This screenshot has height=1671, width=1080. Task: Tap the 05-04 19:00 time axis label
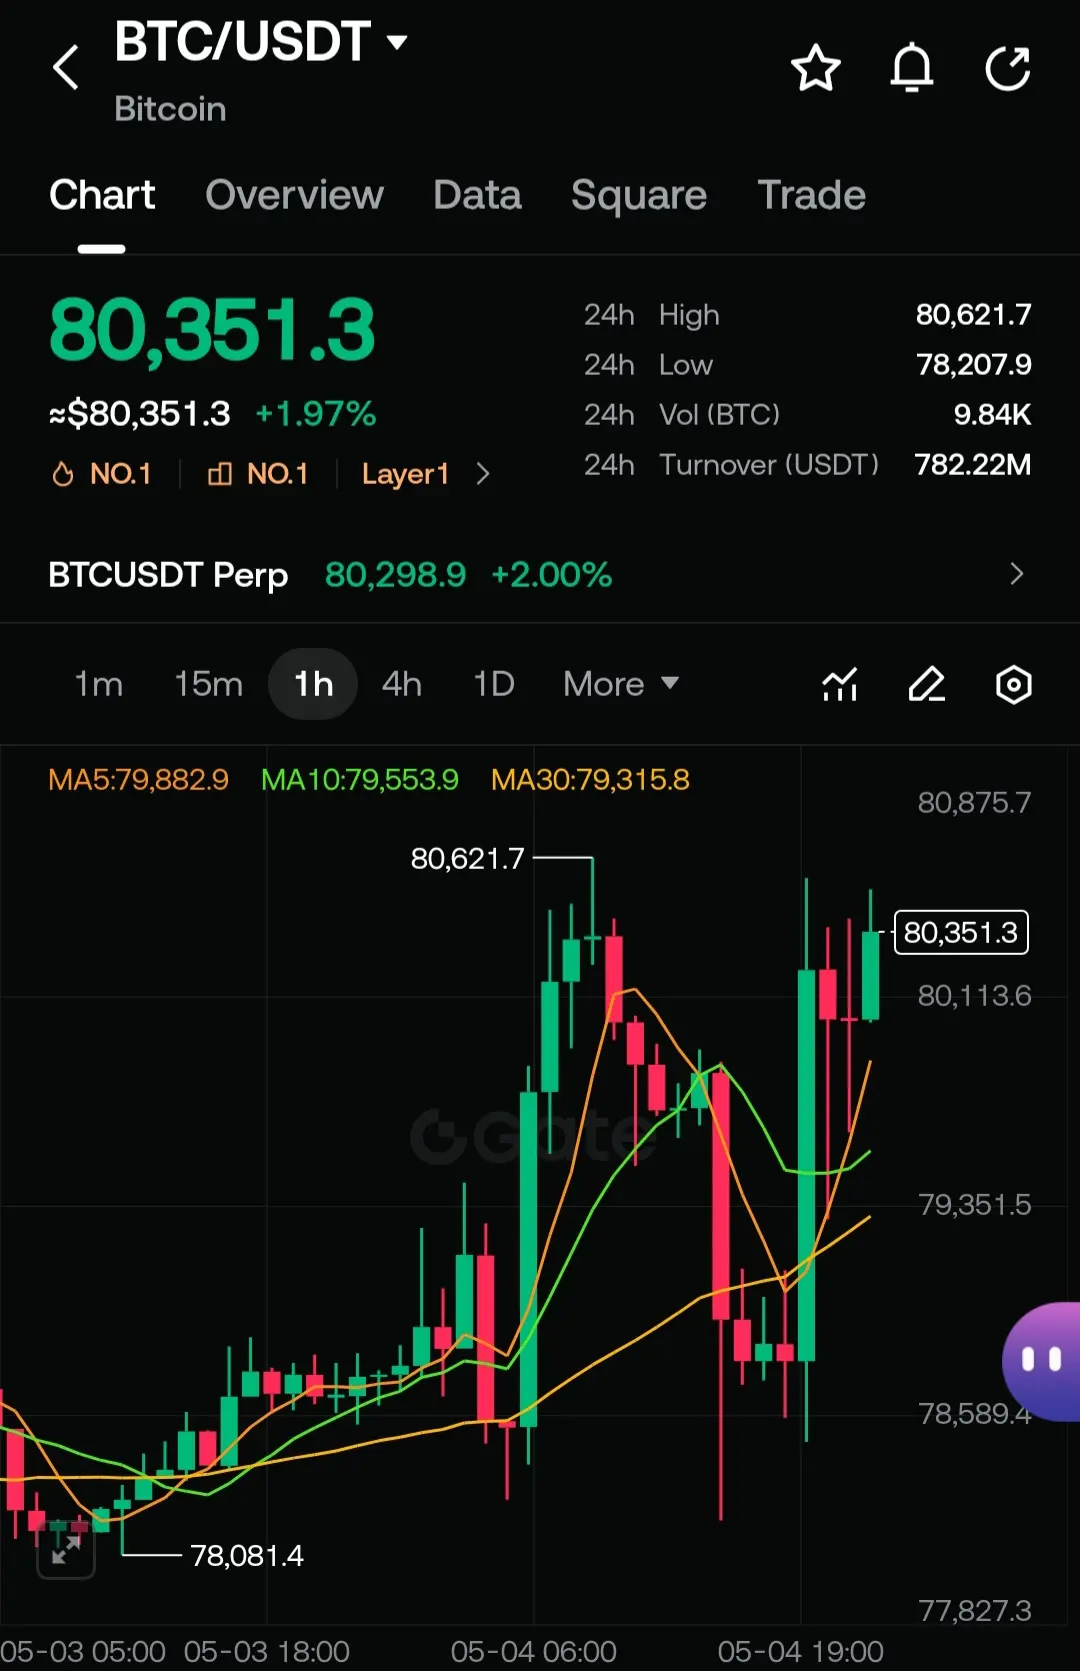coord(800,1651)
